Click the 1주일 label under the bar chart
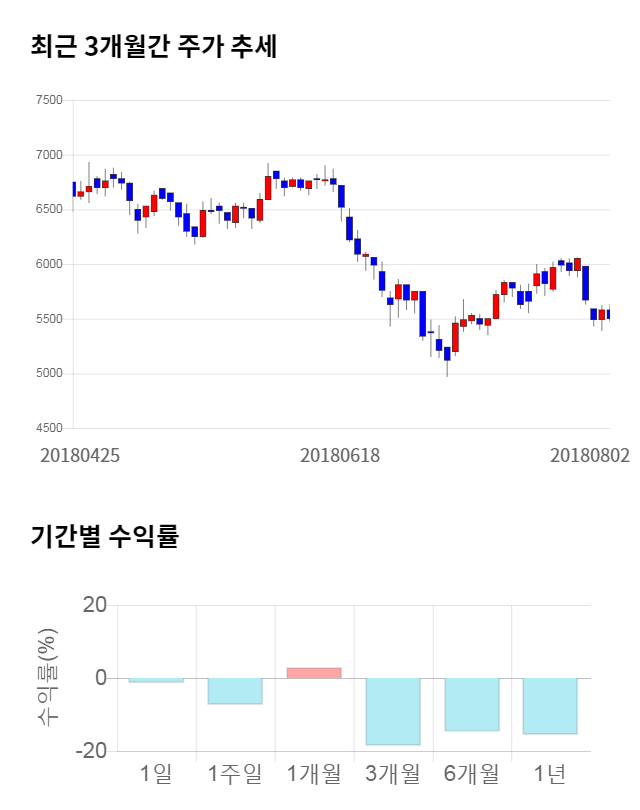 click(x=235, y=773)
